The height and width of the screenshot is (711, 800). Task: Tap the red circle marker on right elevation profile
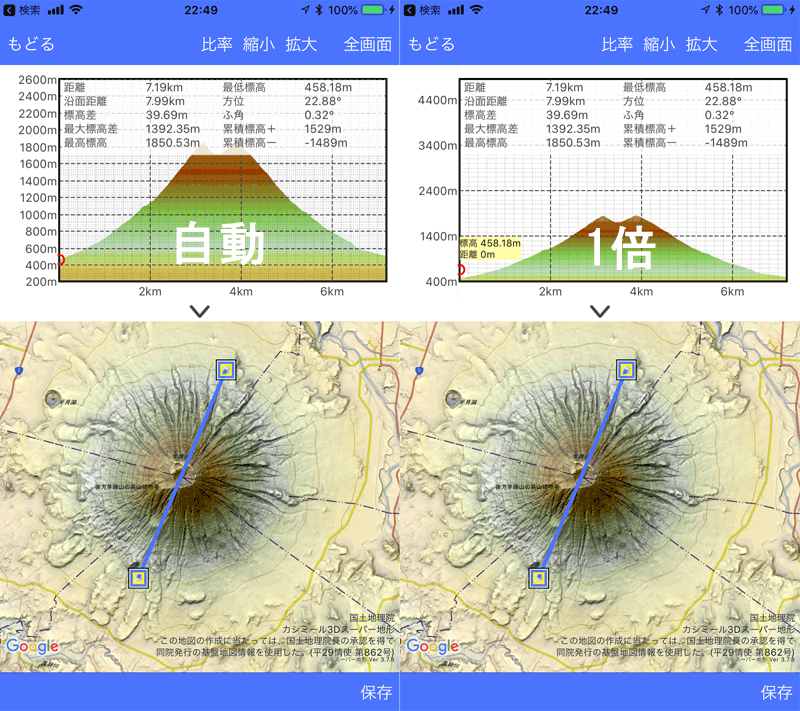[x=460, y=269]
